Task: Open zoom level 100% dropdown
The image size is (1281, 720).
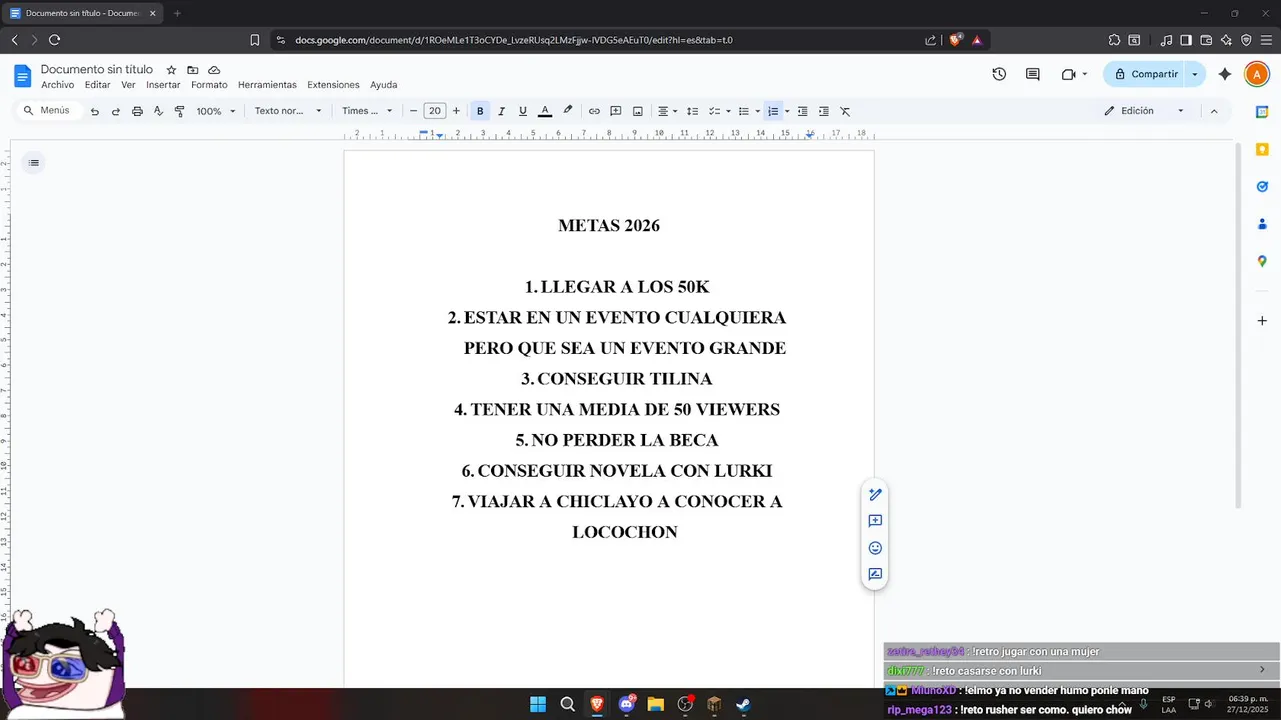Action: tap(216, 111)
